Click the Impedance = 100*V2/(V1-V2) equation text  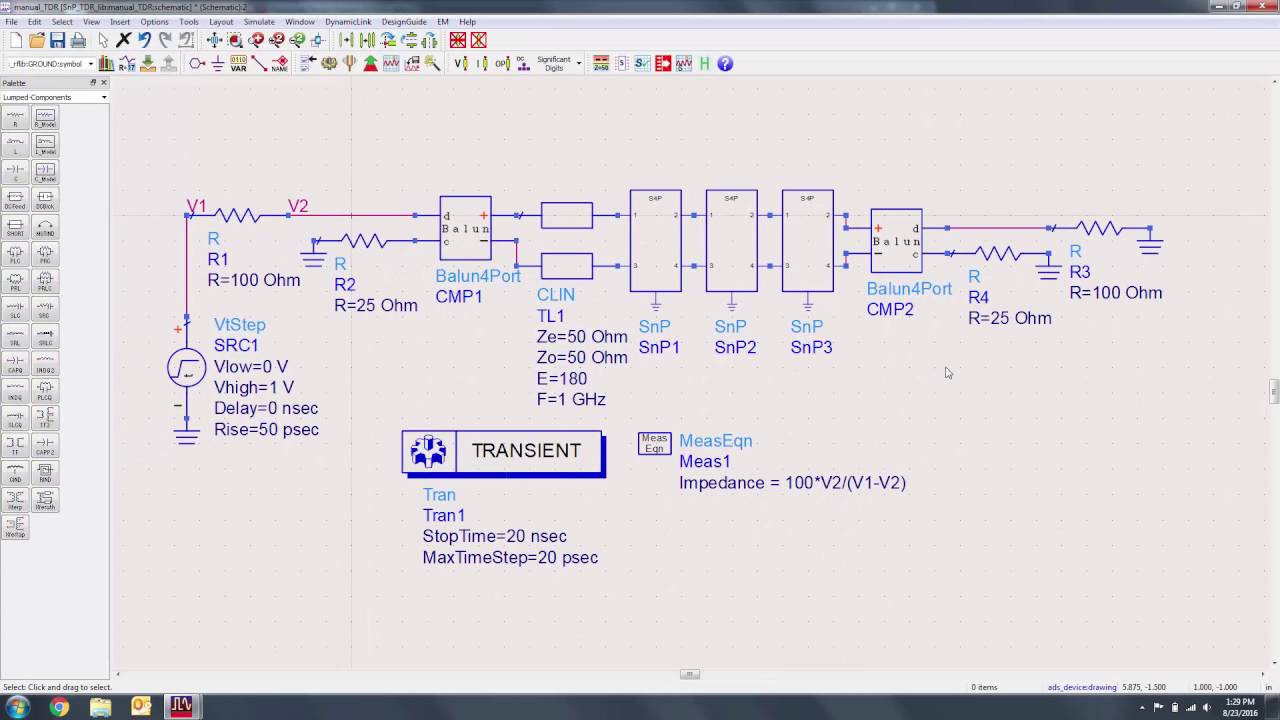pyautogui.click(x=792, y=483)
